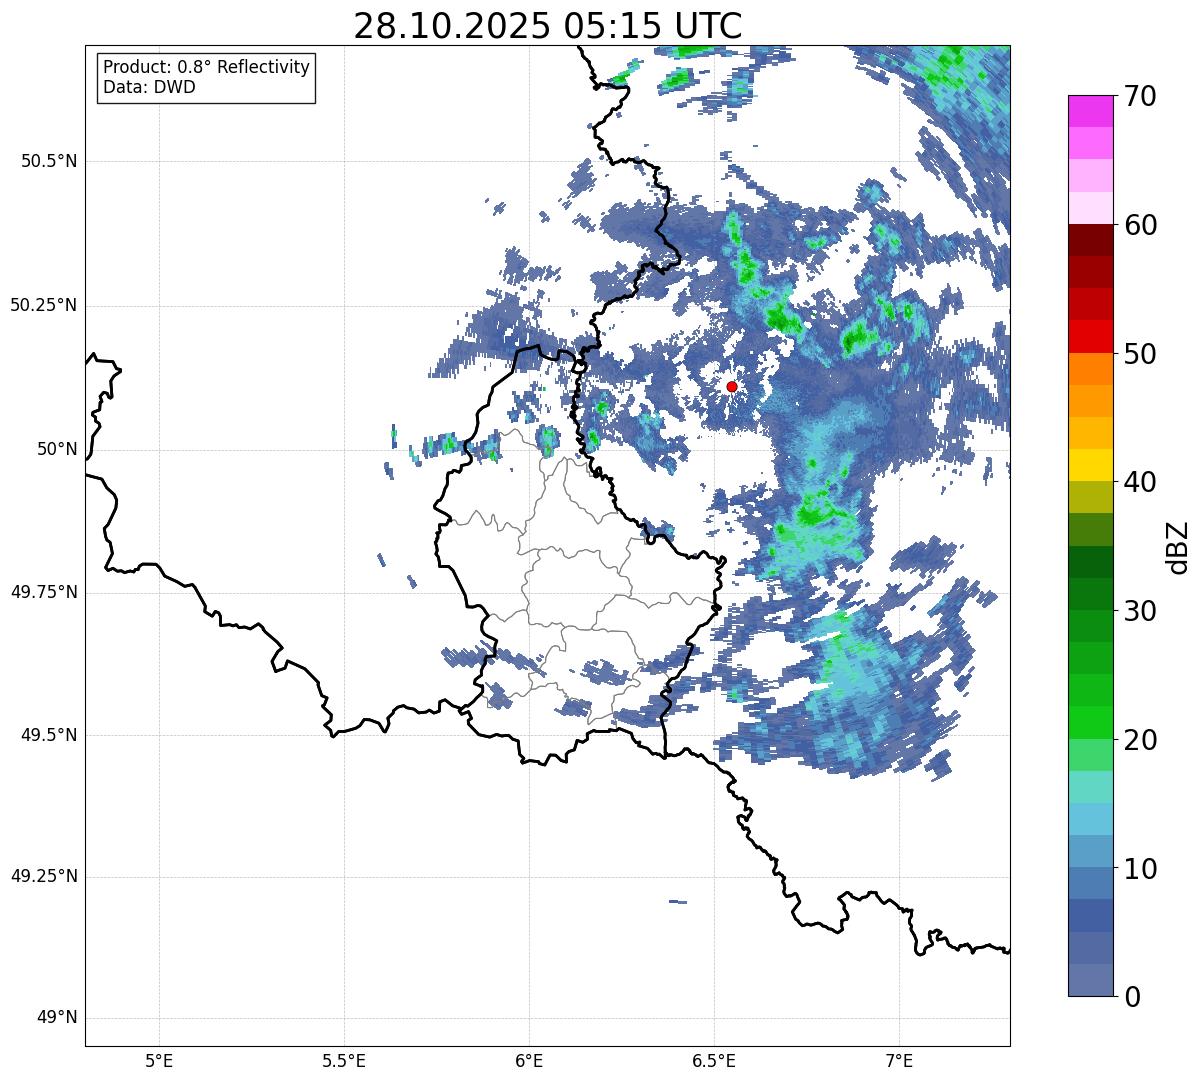Click the 50°N latitude tick label
Screen dimensions: 1202x1081
point(57,449)
